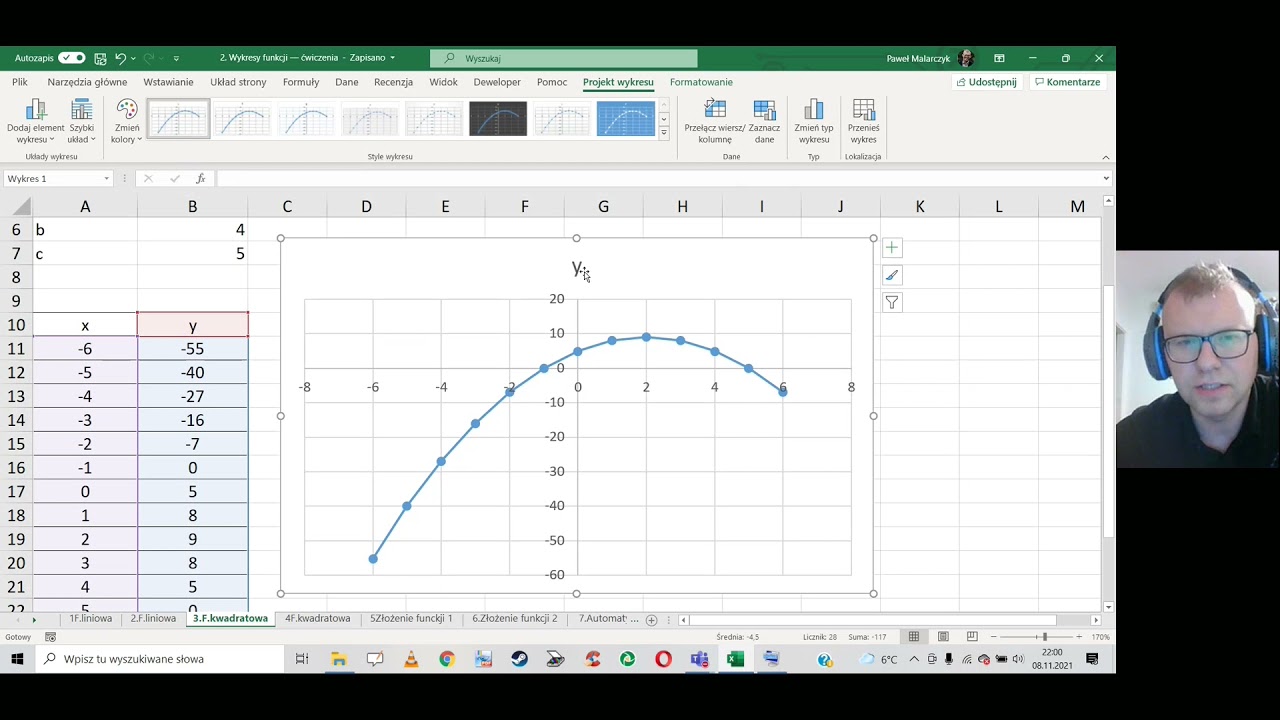Open Zaznacz dane dialog
Image resolution: width=1280 pixels, height=720 pixels.
tap(765, 122)
